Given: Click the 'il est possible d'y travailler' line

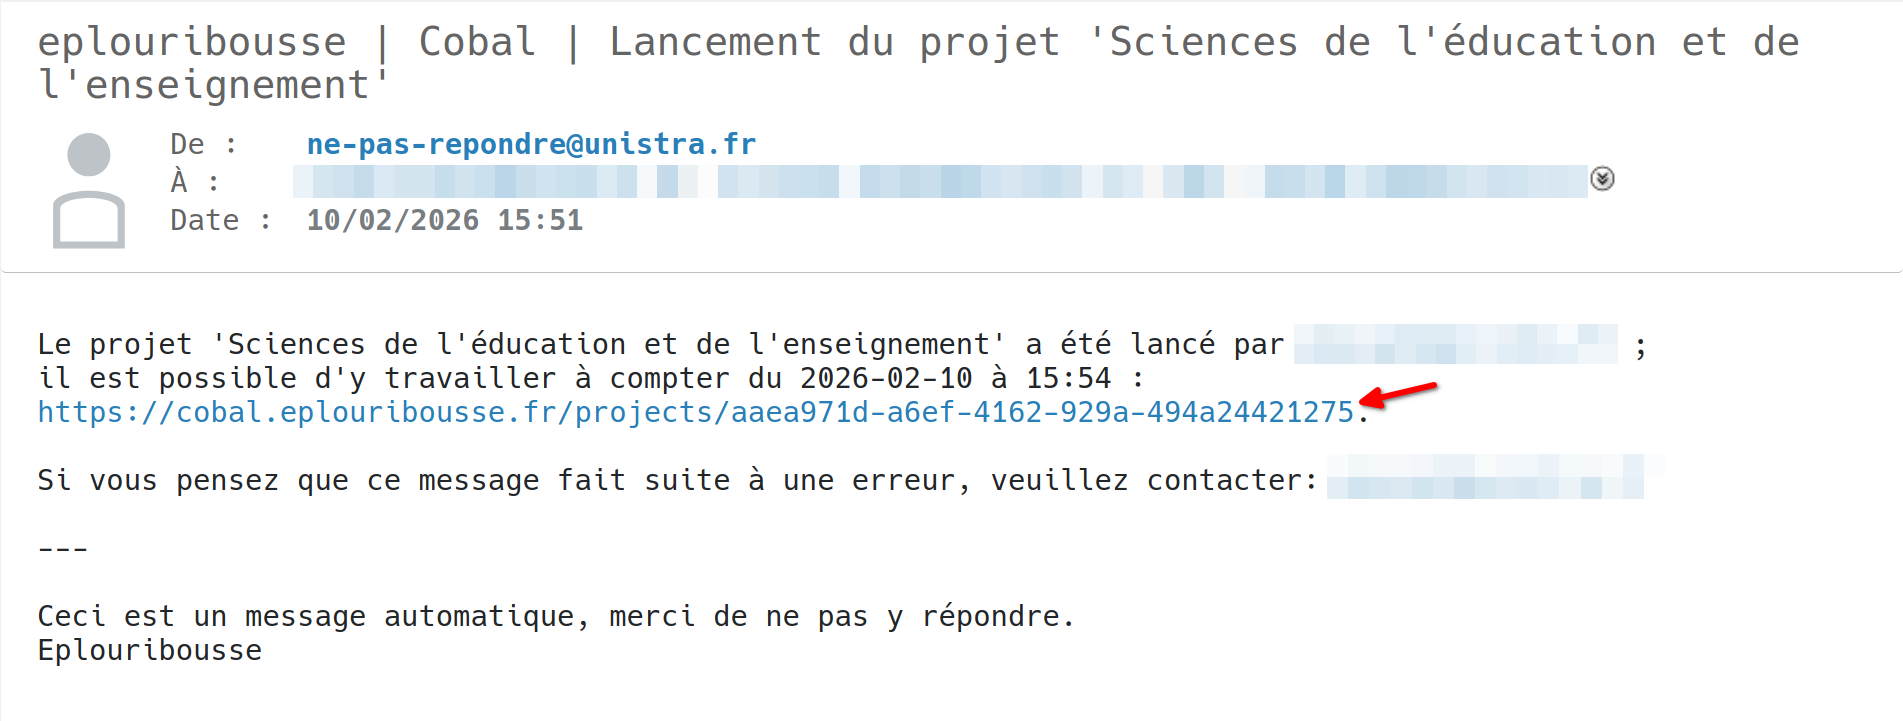Looking at the screenshot, I should pyautogui.click(x=590, y=378).
